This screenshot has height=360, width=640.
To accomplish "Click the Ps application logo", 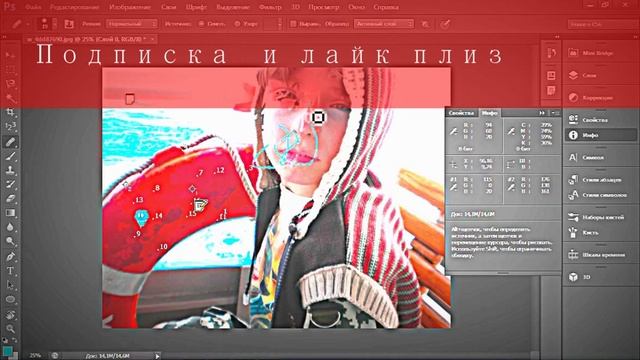I will coord(9,7).
